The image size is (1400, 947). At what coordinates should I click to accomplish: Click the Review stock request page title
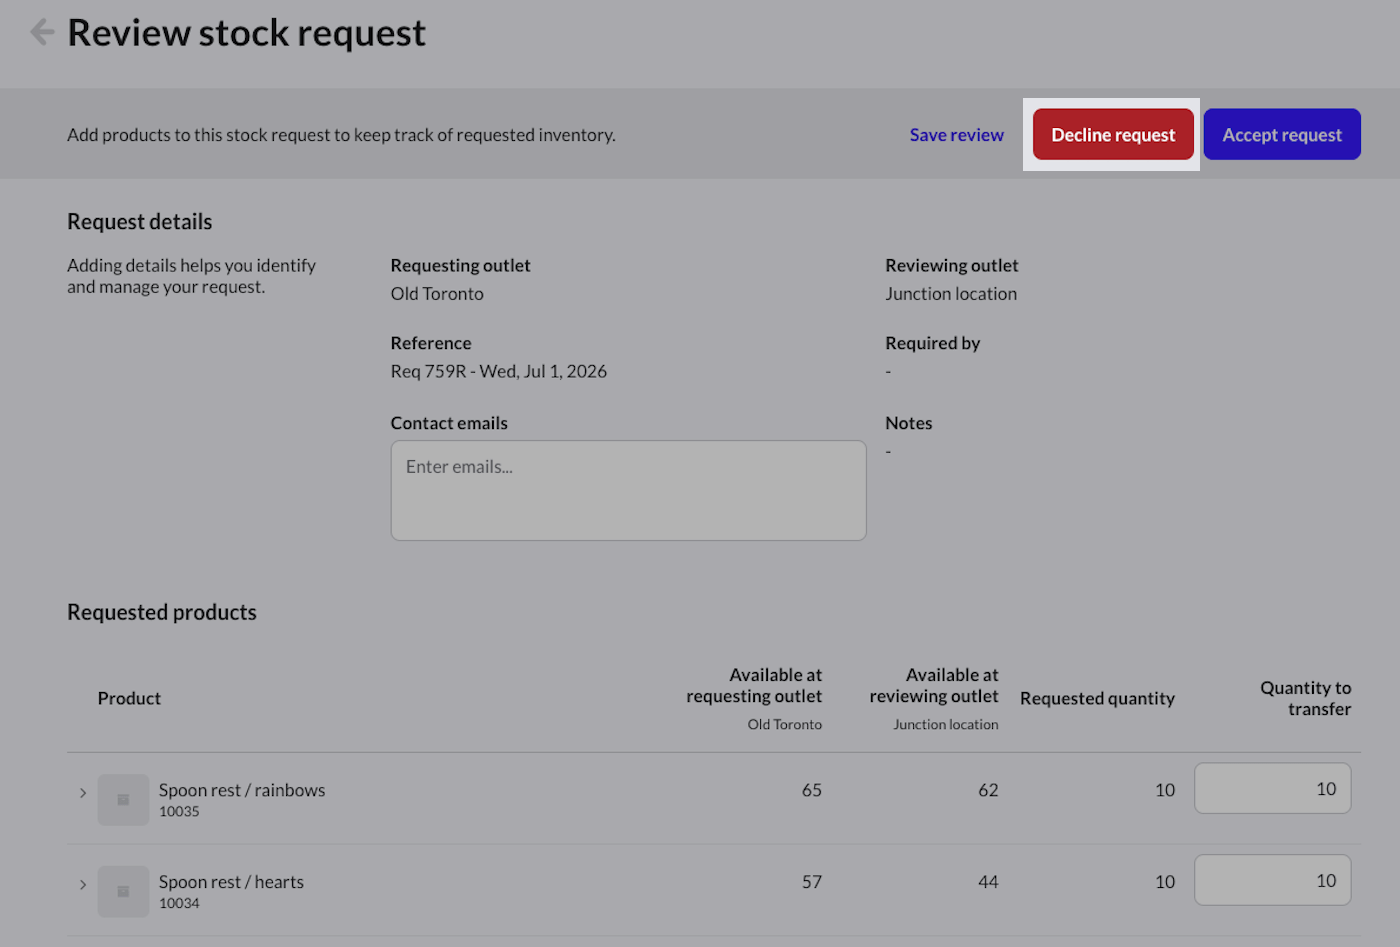[246, 33]
